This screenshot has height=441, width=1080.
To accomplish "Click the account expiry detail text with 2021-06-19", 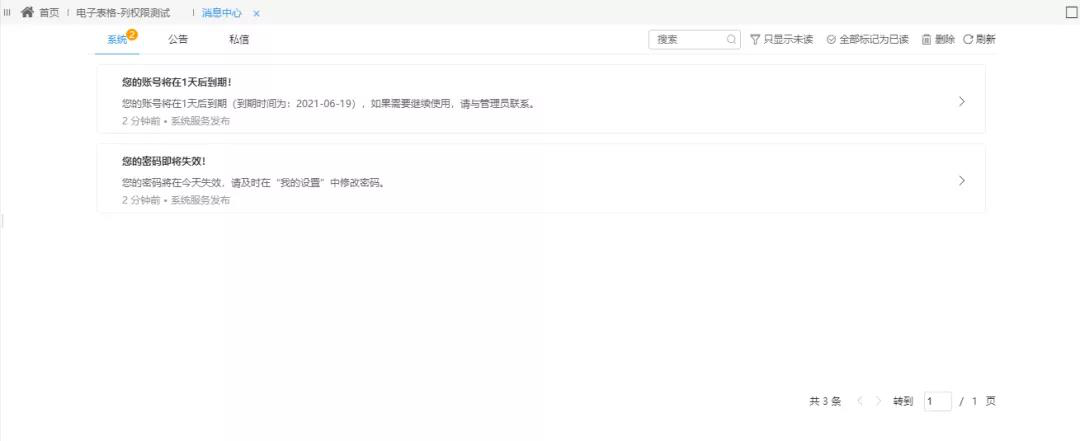I will pyautogui.click(x=329, y=104).
